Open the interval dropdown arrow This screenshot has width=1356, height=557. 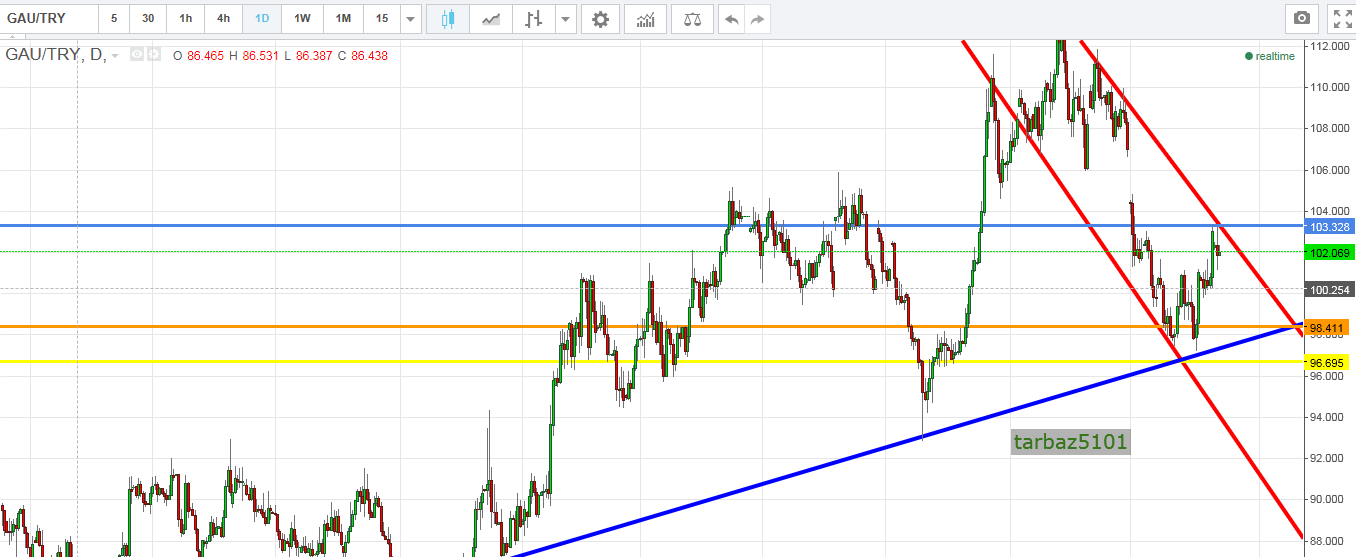(x=411, y=18)
